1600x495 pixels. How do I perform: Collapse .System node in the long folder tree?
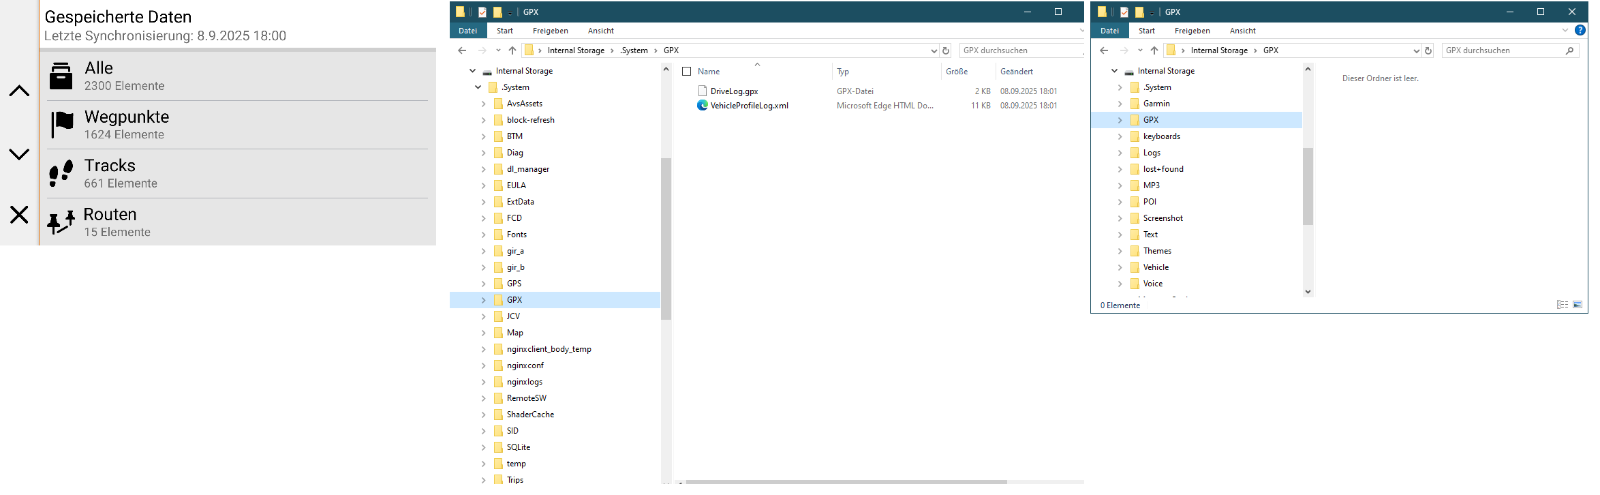[478, 87]
